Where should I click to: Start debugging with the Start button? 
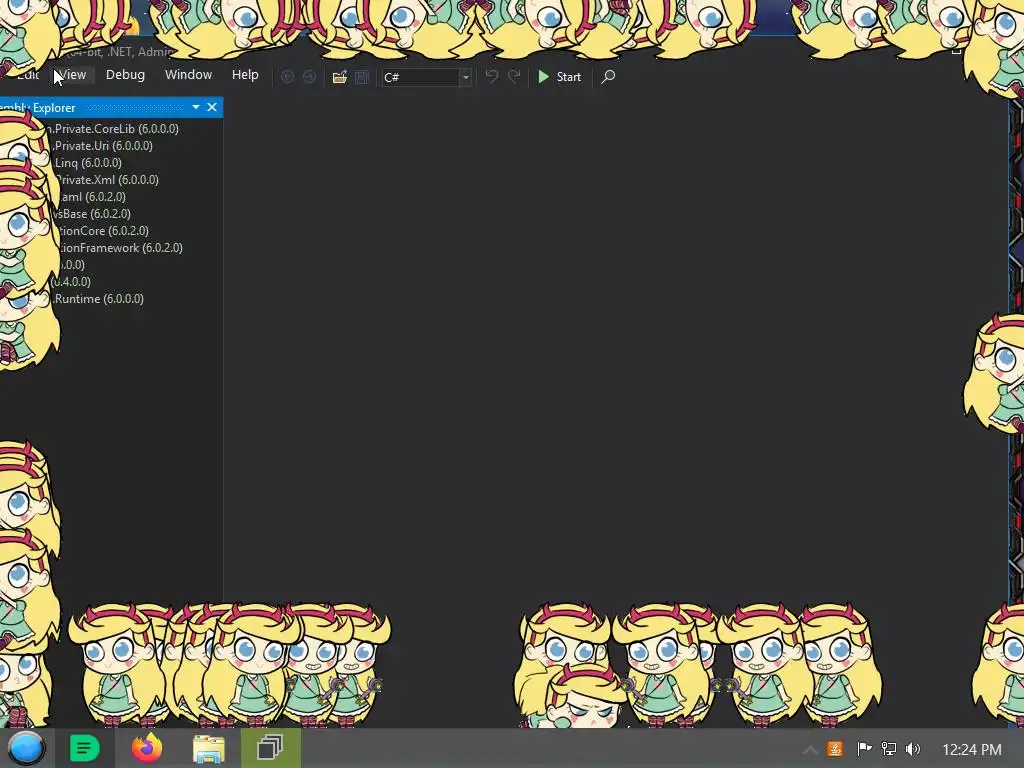pyautogui.click(x=560, y=77)
